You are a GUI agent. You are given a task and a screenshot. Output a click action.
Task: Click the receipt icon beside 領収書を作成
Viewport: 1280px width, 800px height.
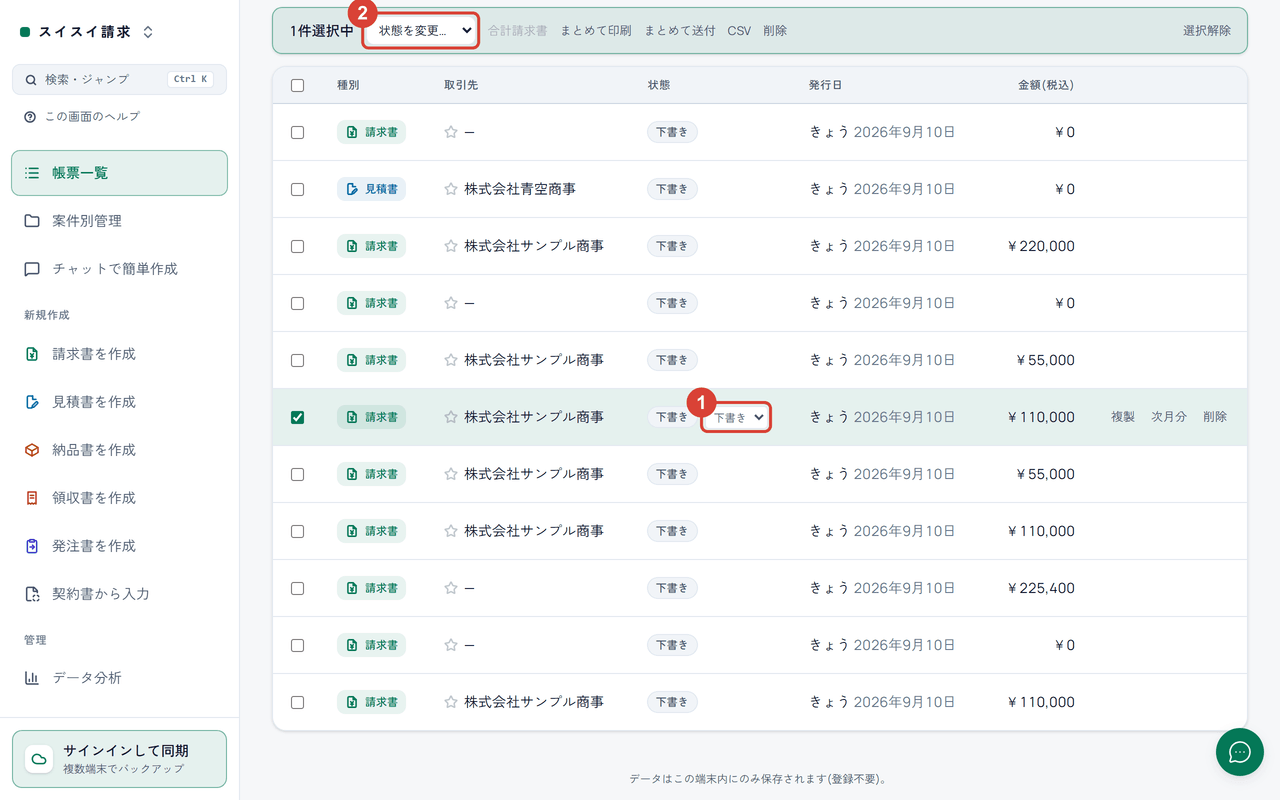32,498
